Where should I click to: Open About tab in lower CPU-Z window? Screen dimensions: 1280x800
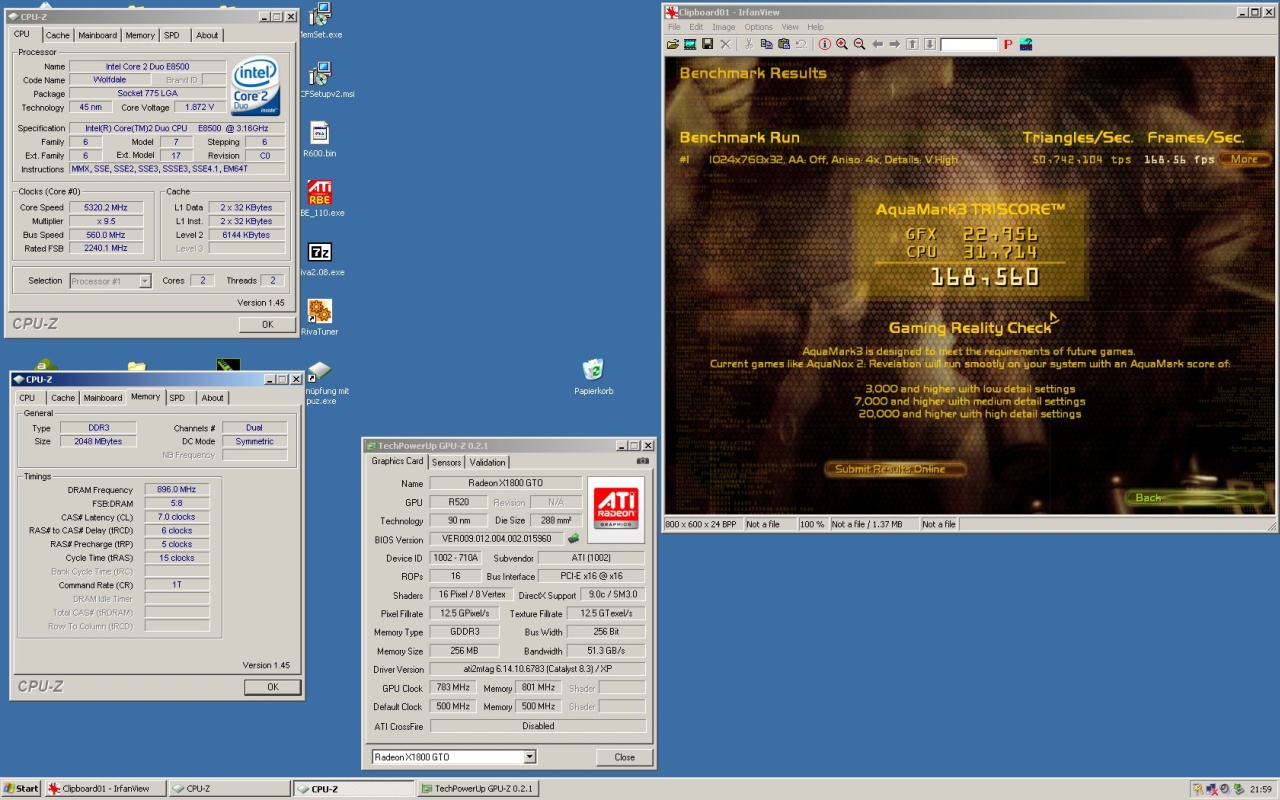coord(213,398)
